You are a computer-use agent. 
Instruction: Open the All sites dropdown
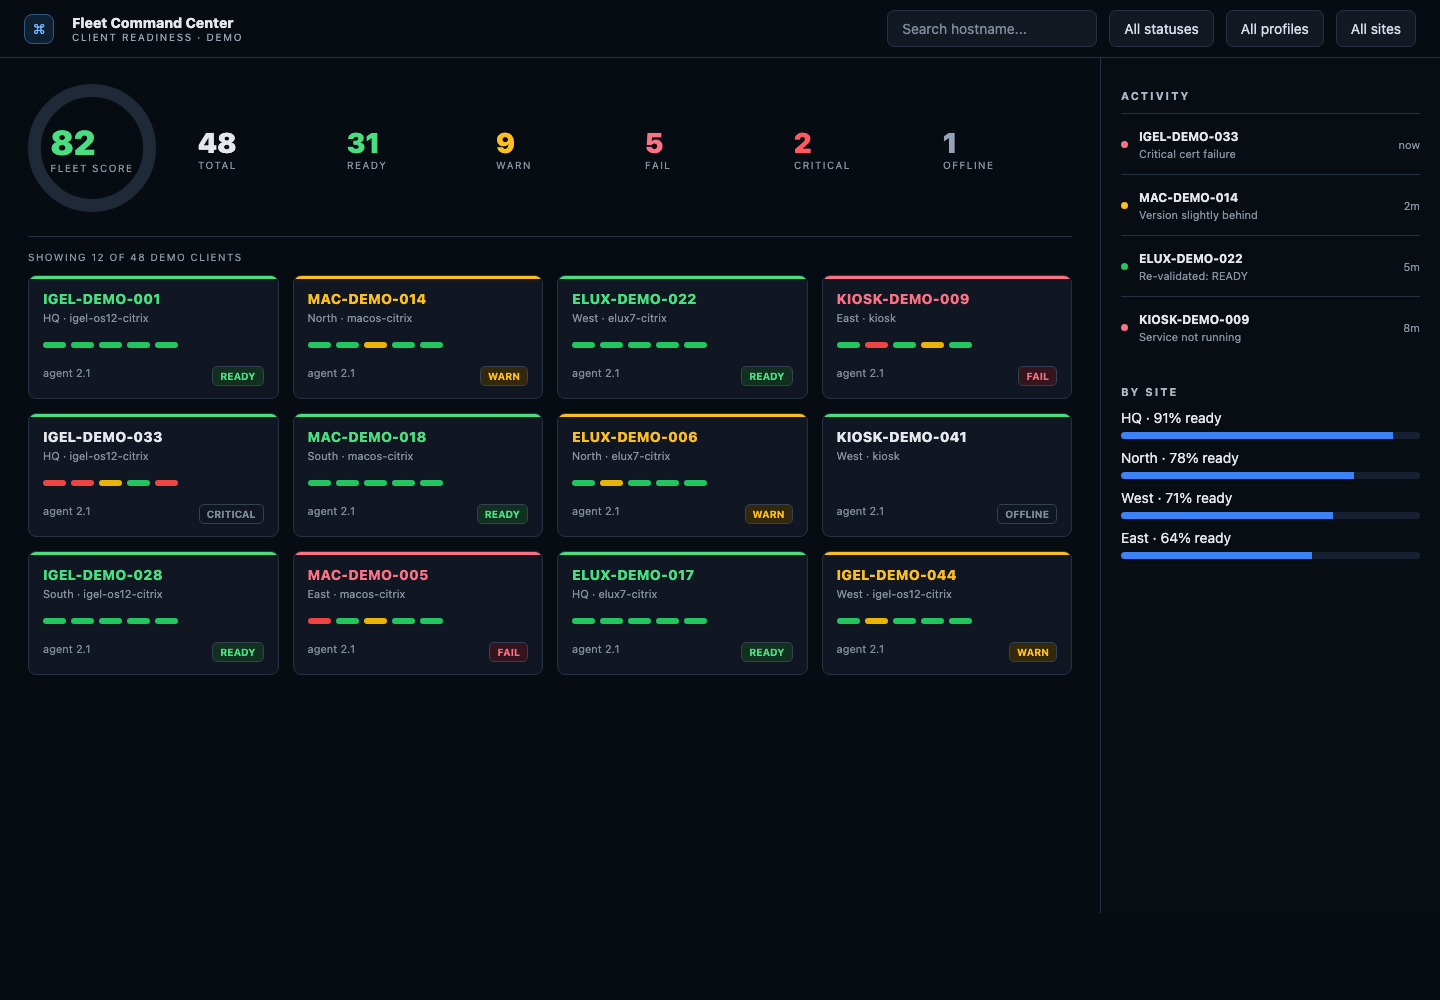pos(1376,29)
